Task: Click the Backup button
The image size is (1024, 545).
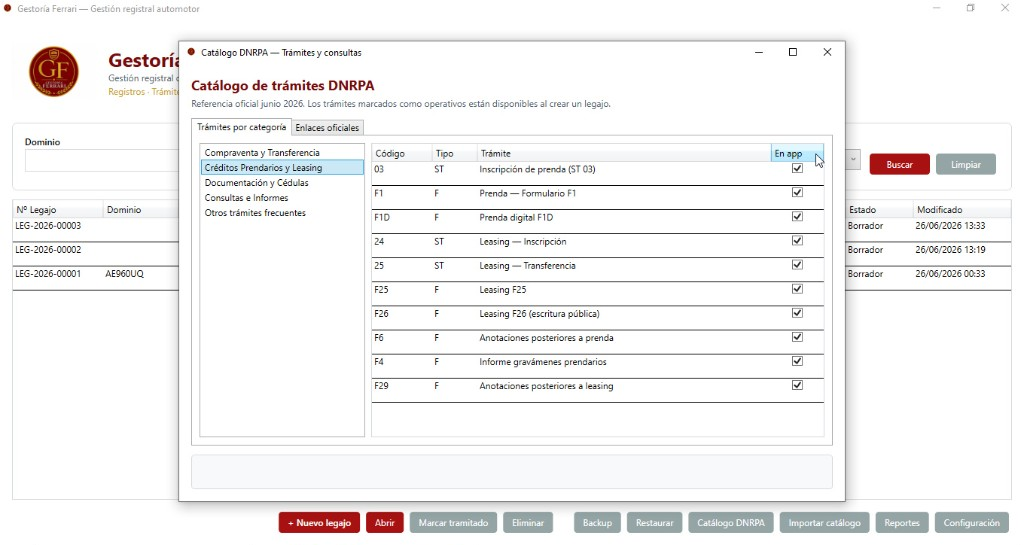Action: point(597,523)
